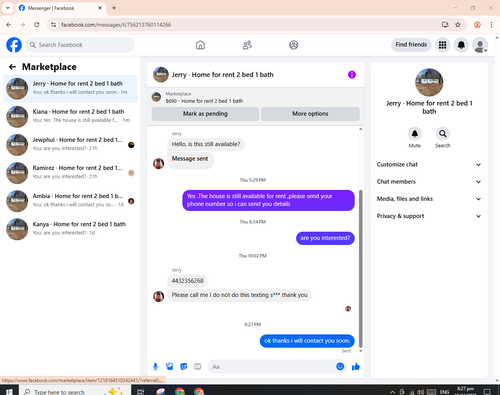Click the Mark as pending button
Screen dimensions: 500x395
205,114
